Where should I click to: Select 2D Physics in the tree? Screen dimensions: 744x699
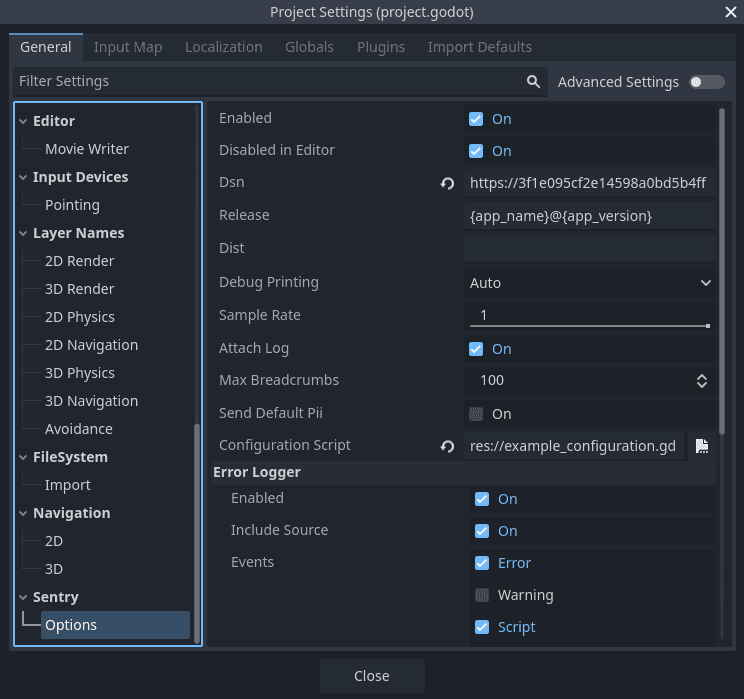(x=80, y=317)
